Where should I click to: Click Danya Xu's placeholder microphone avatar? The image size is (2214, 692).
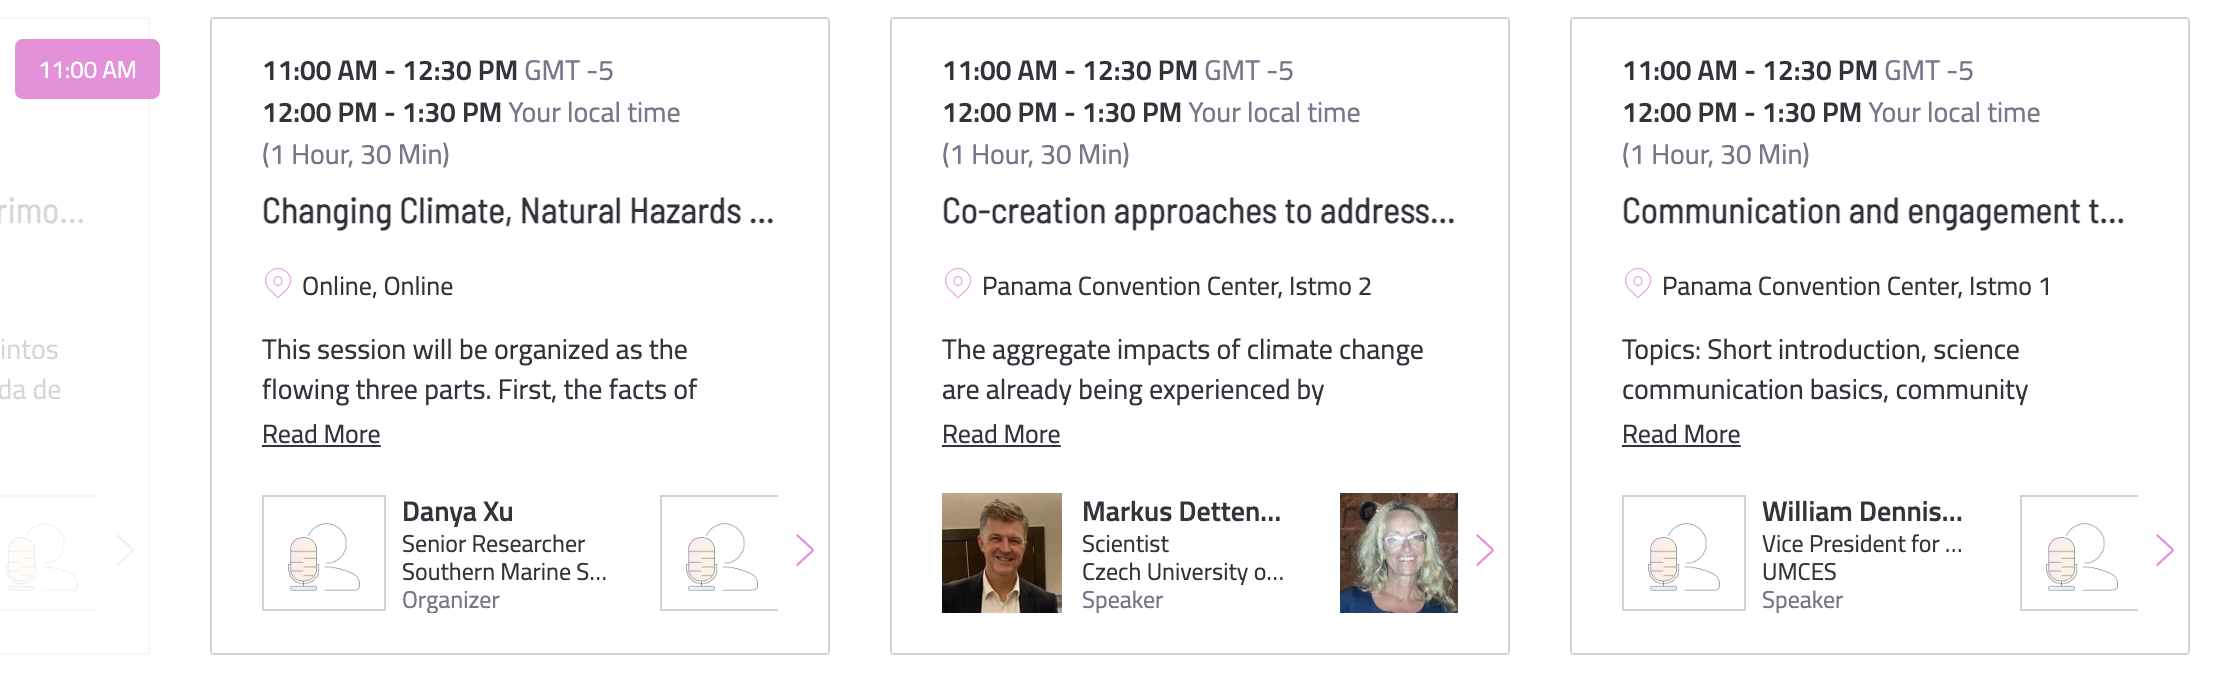tap(324, 553)
